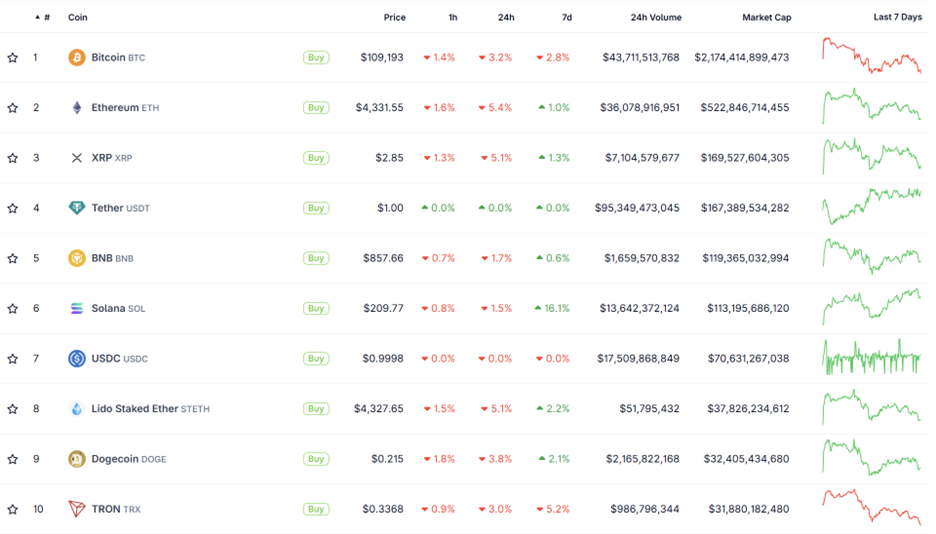
Task: Click the BNB logo icon
Action: coord(76,258)
